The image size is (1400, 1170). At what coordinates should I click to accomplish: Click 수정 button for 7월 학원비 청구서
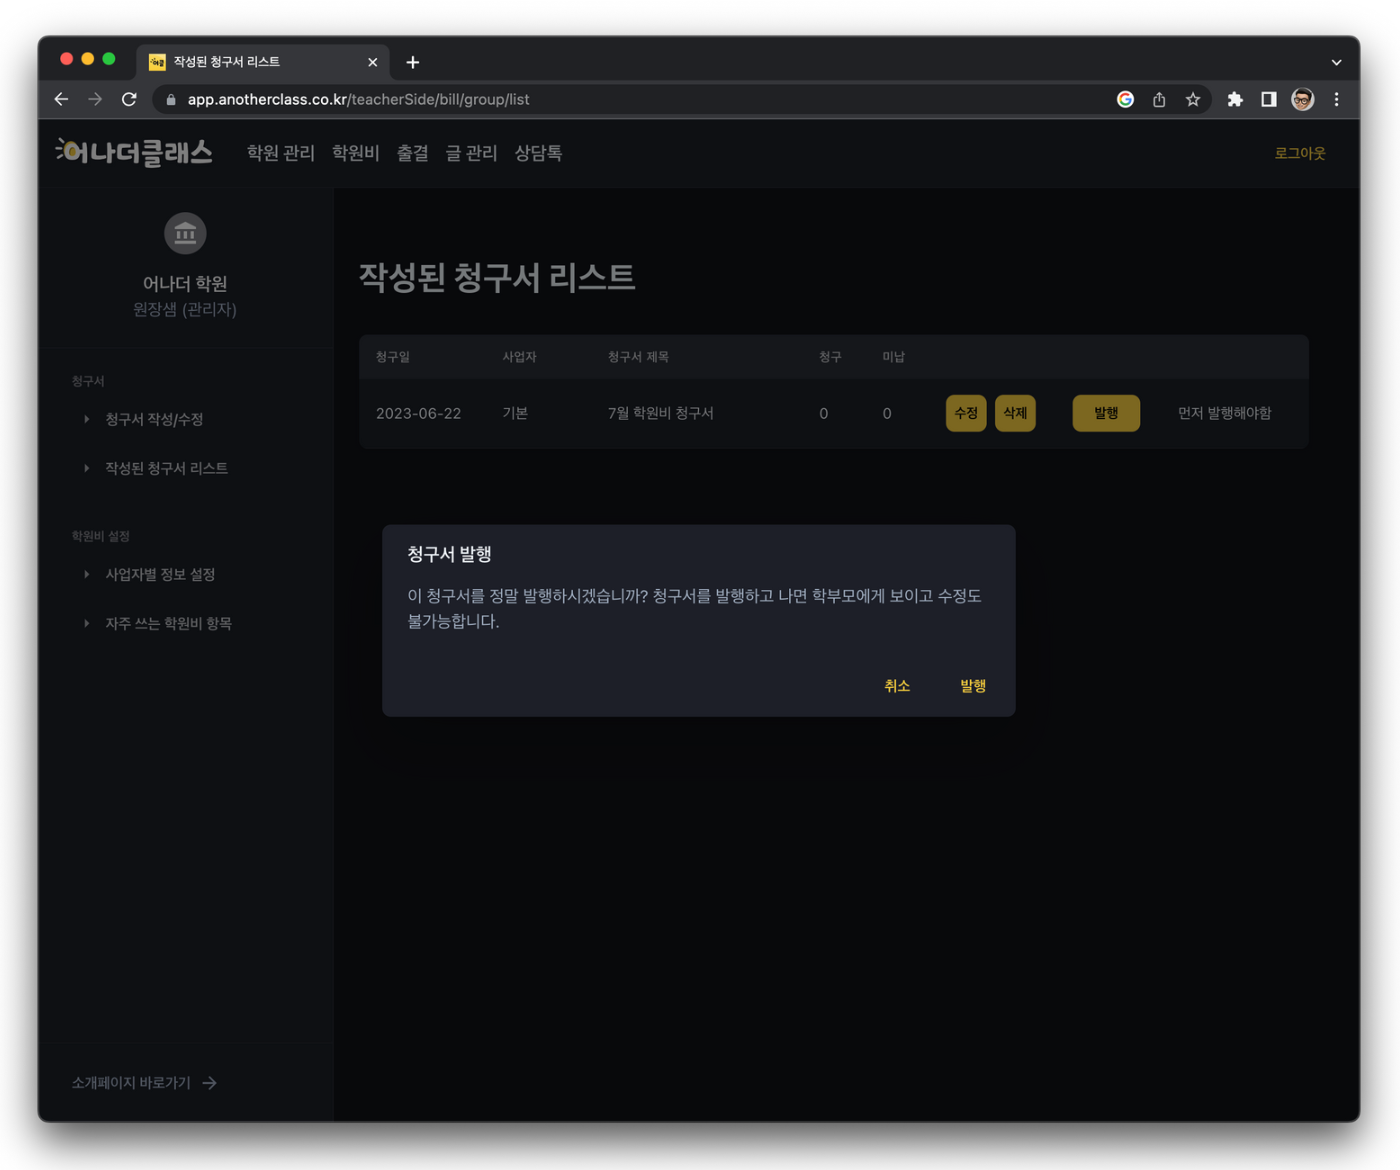(966, 413)
